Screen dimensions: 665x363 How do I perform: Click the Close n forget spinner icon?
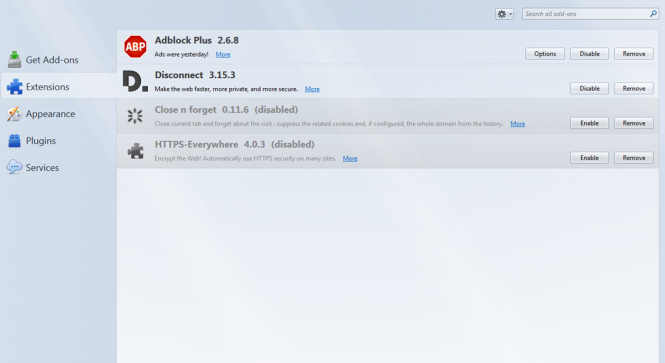coord(135,116)
